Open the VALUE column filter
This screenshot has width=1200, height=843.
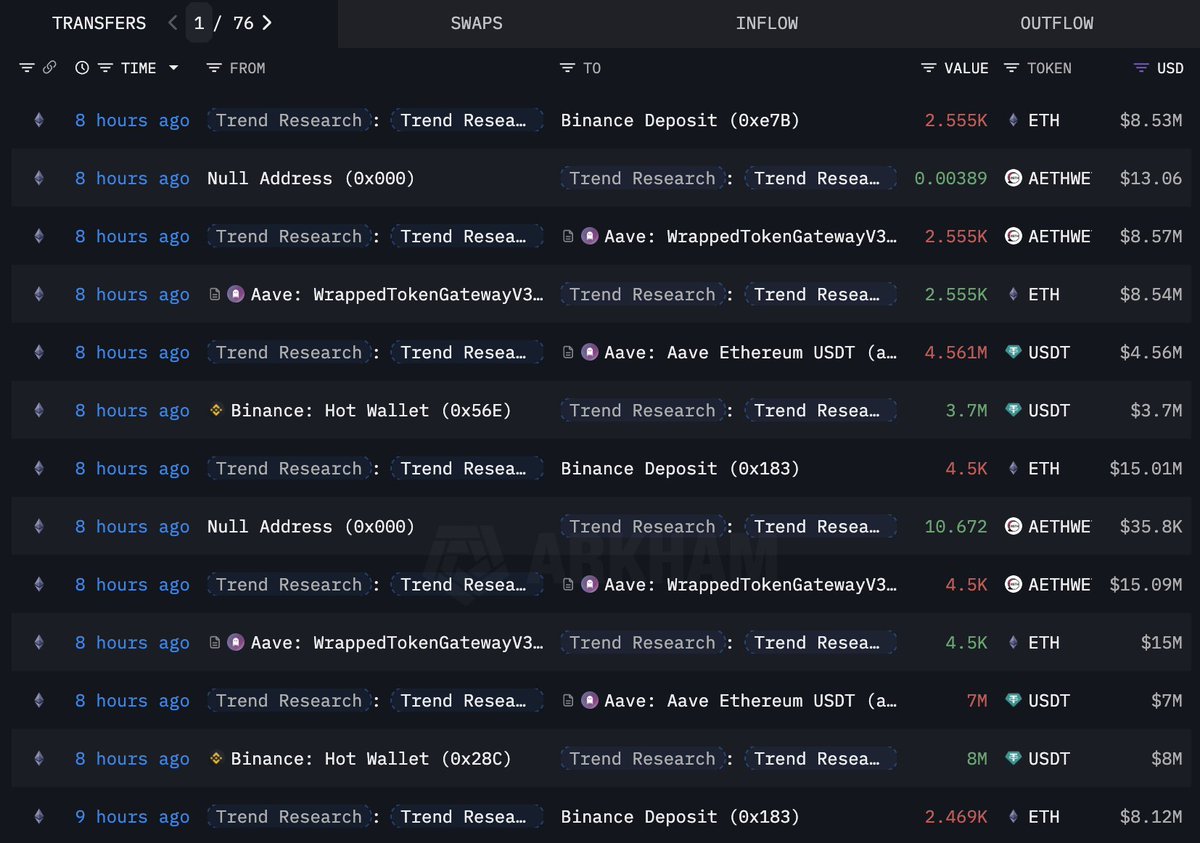(x=929, y=68)
